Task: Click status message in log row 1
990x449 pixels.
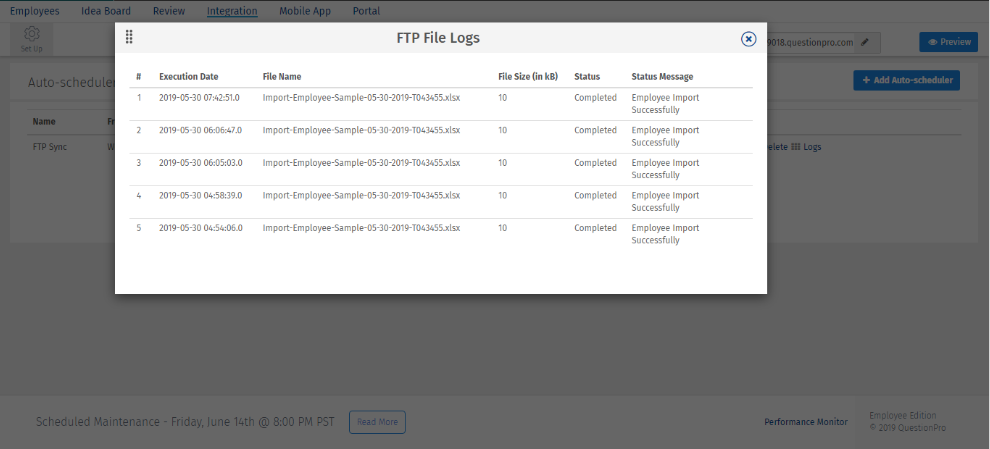Action: click(665, 104)
